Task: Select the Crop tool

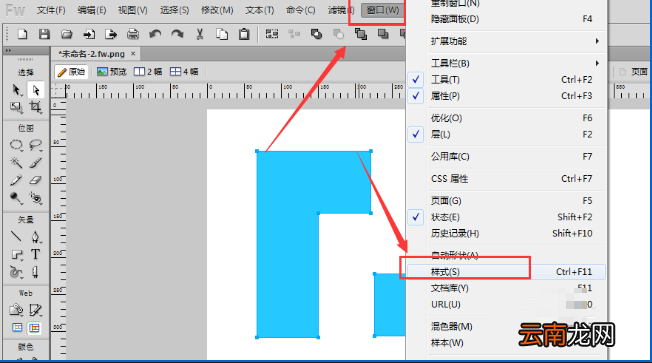Action: pyautogui.click(x=36, y=108)
